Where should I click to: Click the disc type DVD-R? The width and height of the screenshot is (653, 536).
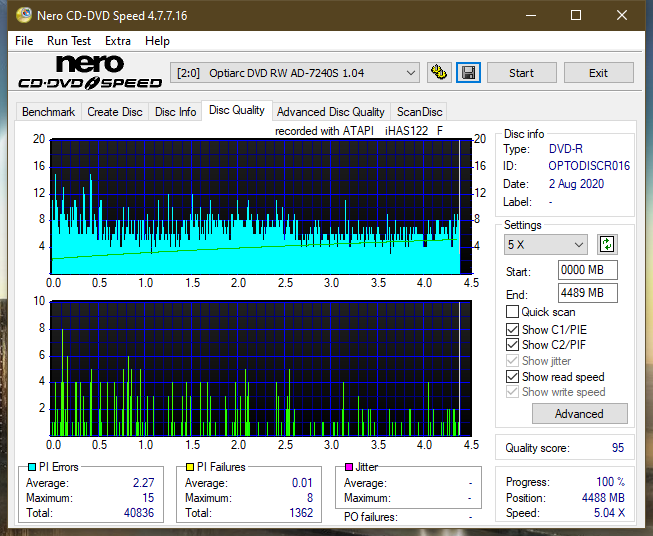click(x=566, y=149)
